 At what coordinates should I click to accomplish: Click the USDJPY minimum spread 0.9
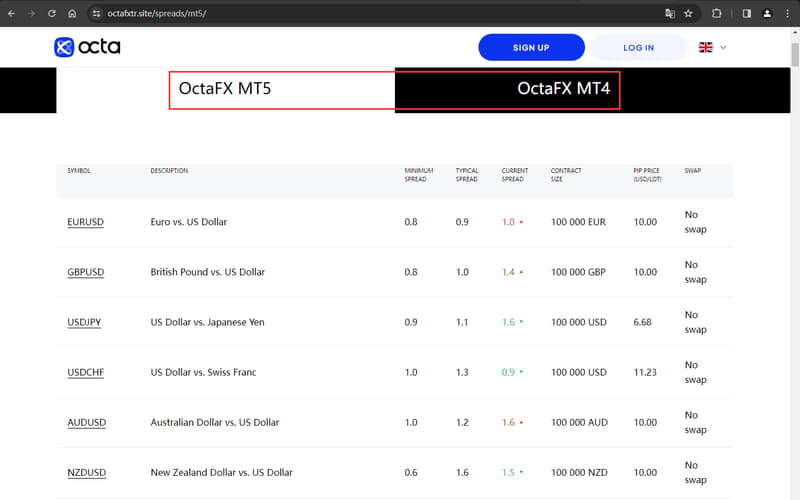[x=411, y=322]
